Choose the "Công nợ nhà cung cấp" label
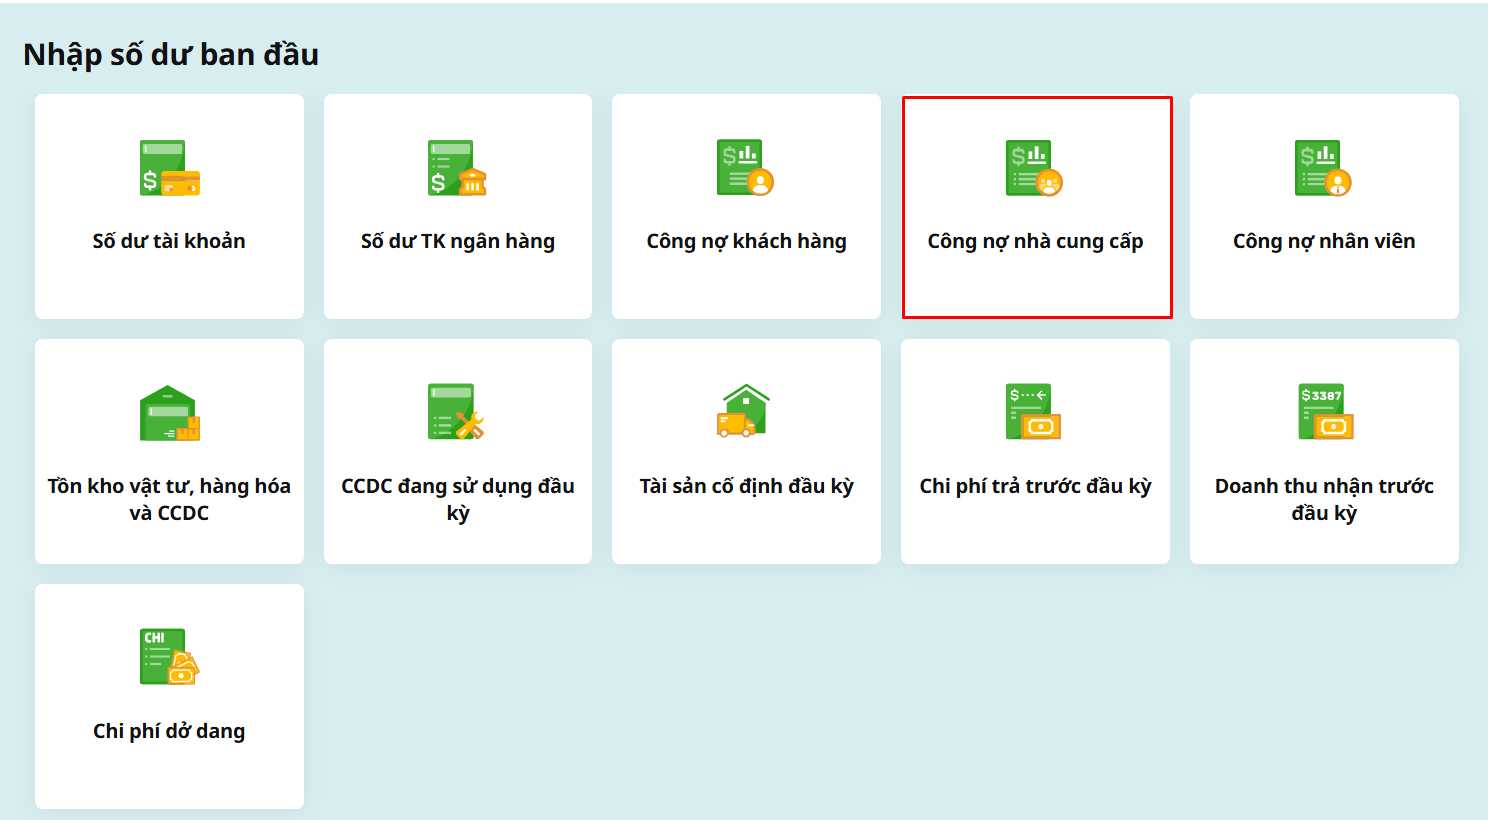 coord(1035,241)
